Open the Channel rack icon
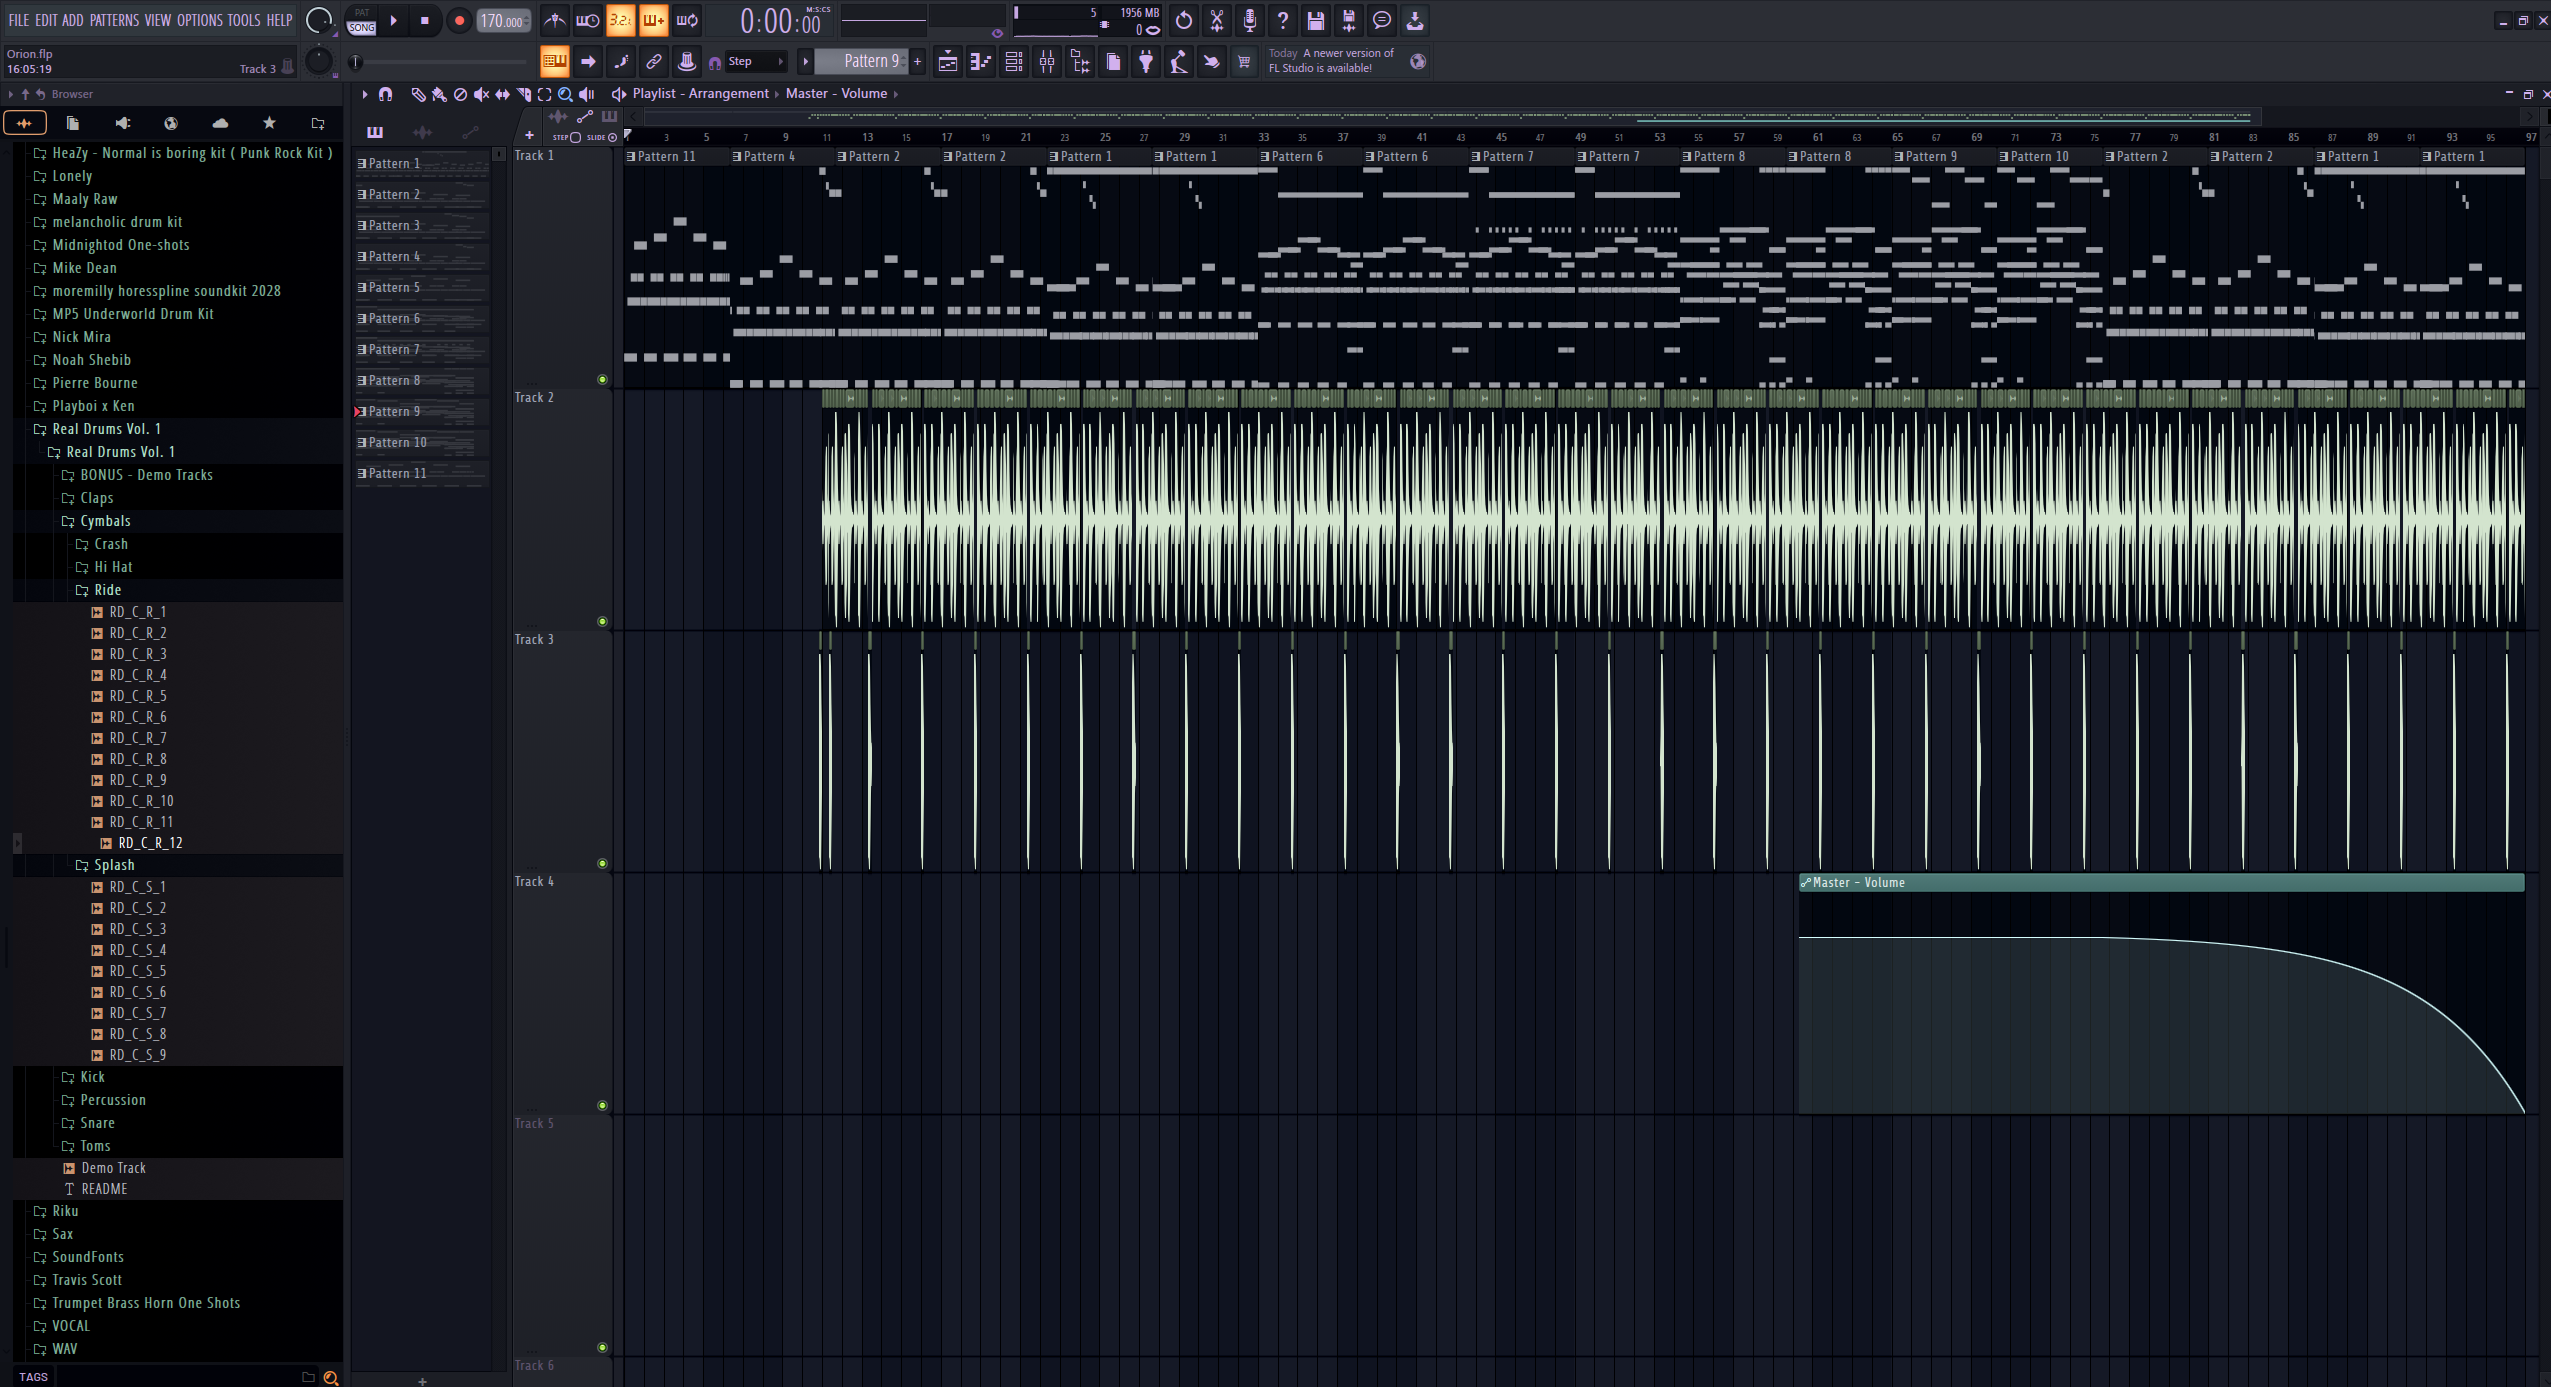The height and width of the screenshot is (1387, 2551). 1014,62
